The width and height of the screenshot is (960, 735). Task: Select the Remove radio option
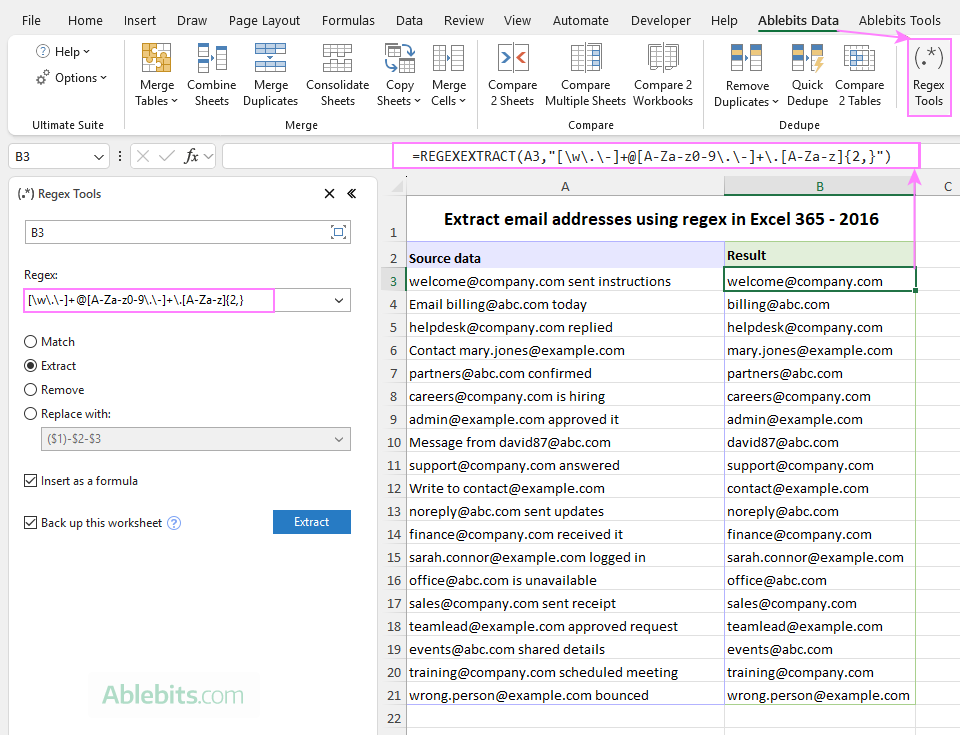point(31,390)
